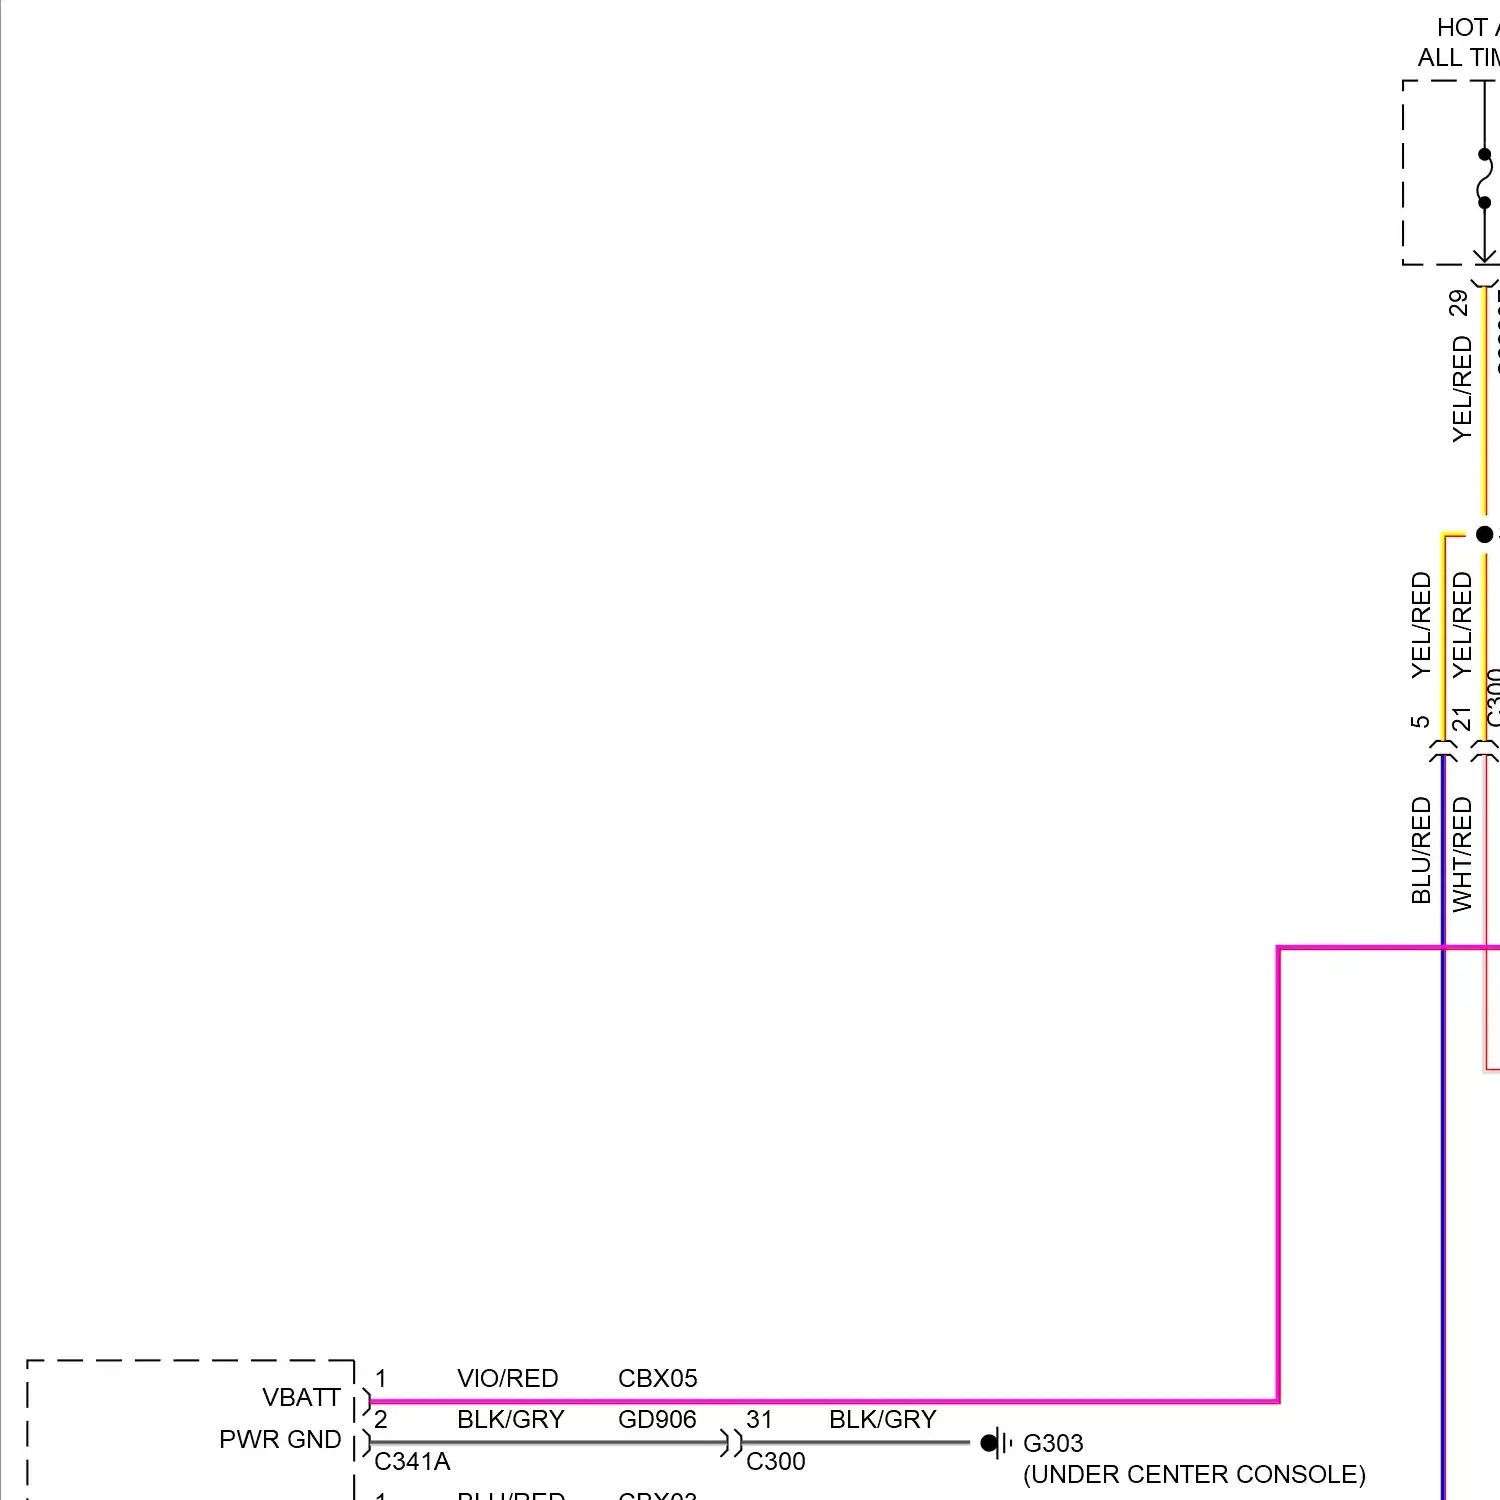This screenshot has height=1500, width=1500.
Task: Click the C300 label under pin 31
Action: 775,1461
